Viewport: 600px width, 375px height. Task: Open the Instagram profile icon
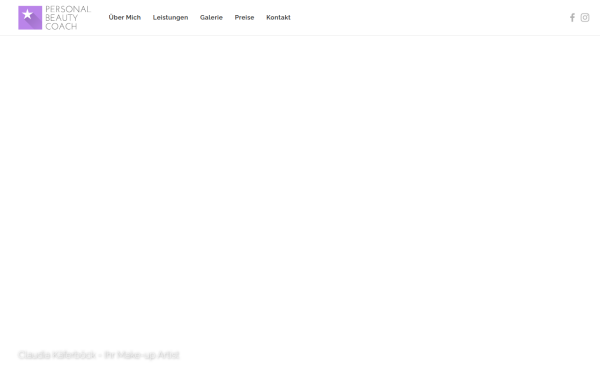pos(585,18)
